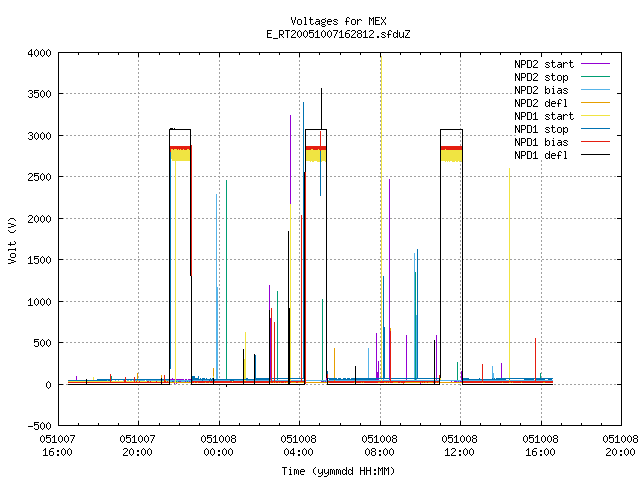
Task: Select the 'NPD2 start' legend label
Action: 544,64
